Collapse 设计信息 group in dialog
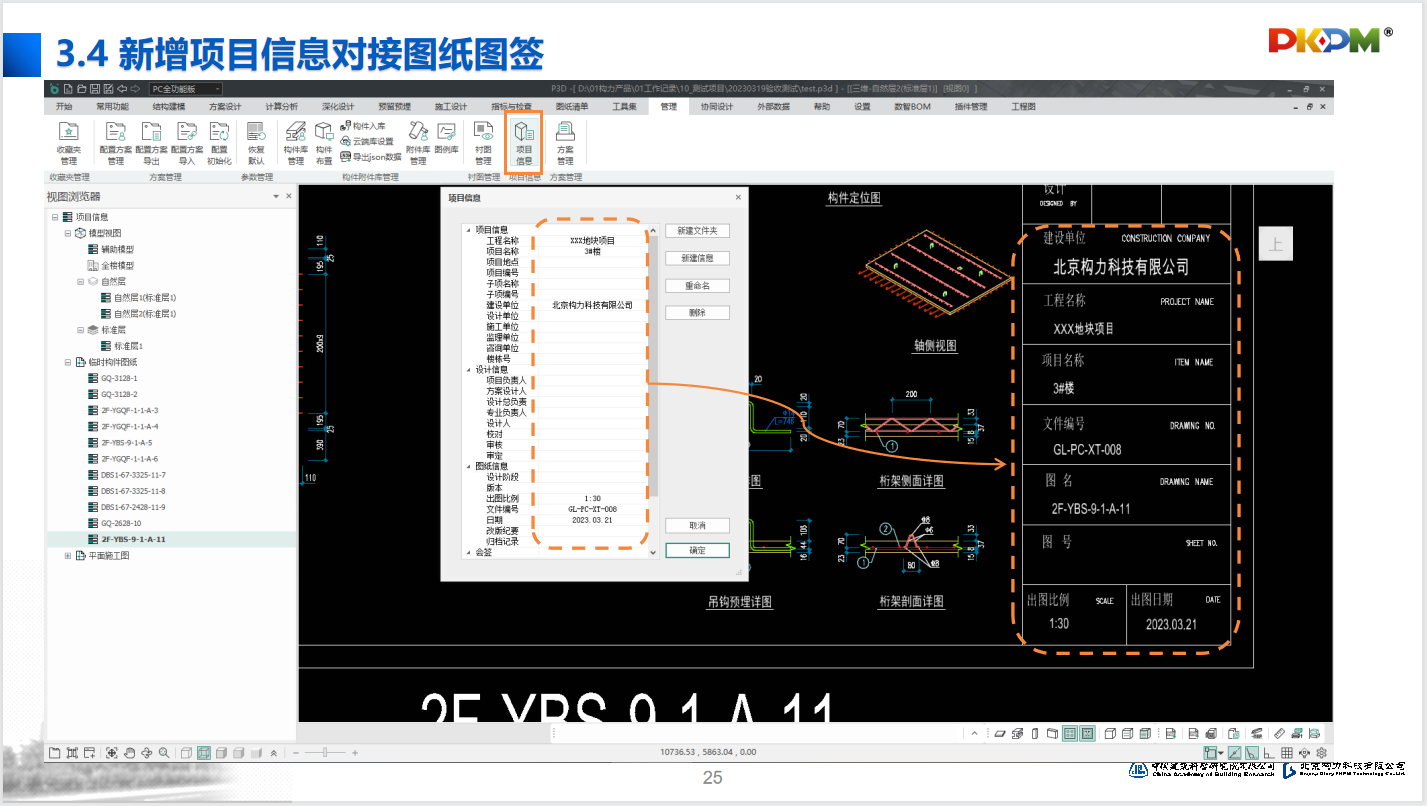Viewport: 1427px width, 806px height. (x=467, y=370)
